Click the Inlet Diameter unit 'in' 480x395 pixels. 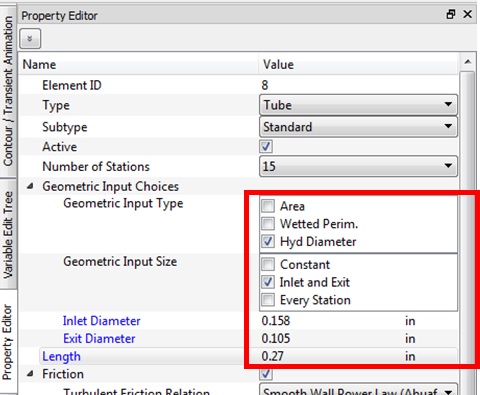tap(410, 321)
